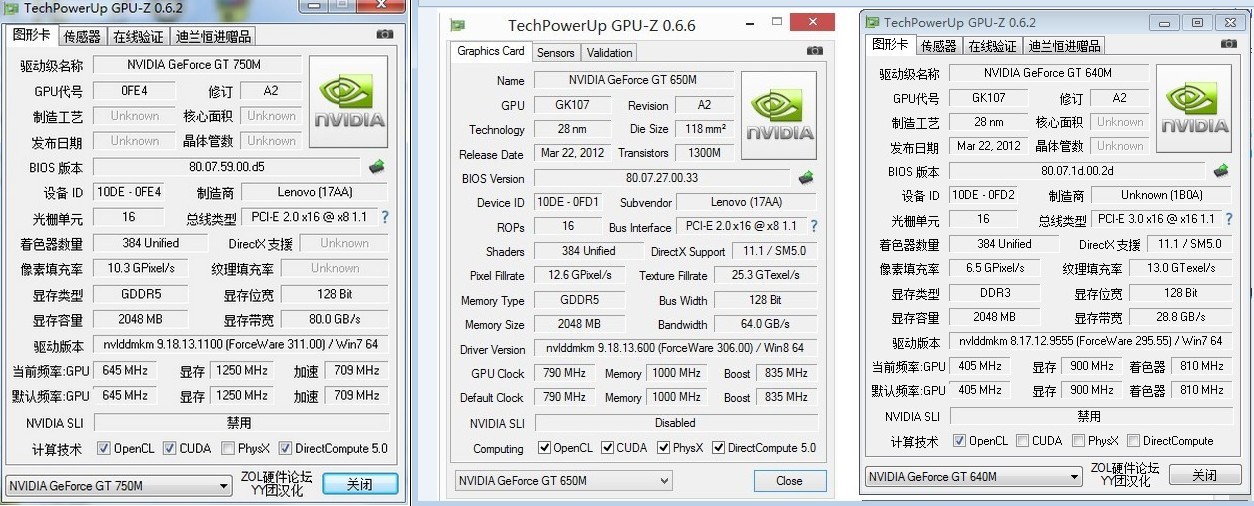Click GPU-Z title bar icon in GT 650M window
The image size is (1254, 506).
458,25
